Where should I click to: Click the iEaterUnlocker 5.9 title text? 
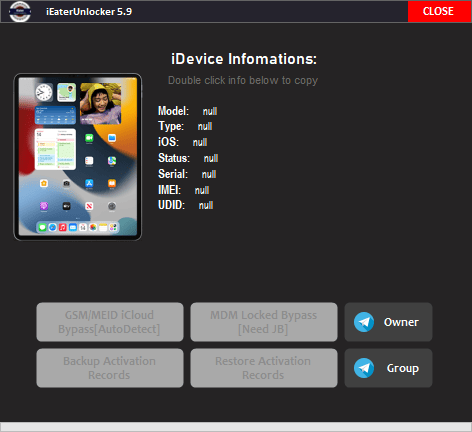89,12
